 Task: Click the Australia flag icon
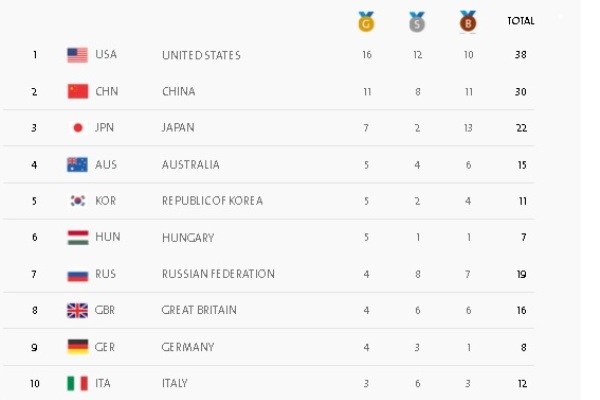coord(78,164)
